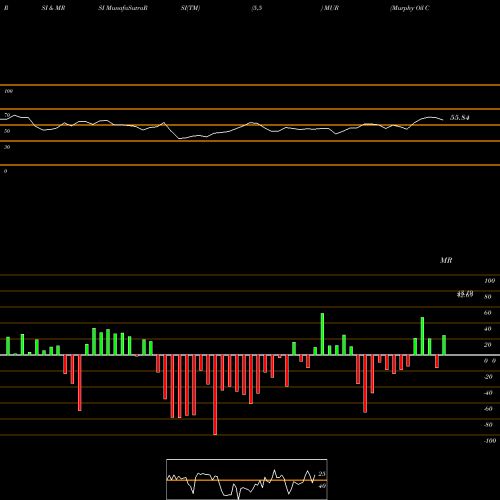Click the 'MUR' ticker symbol text
500x500 pixels.
(x=331, y=8)
